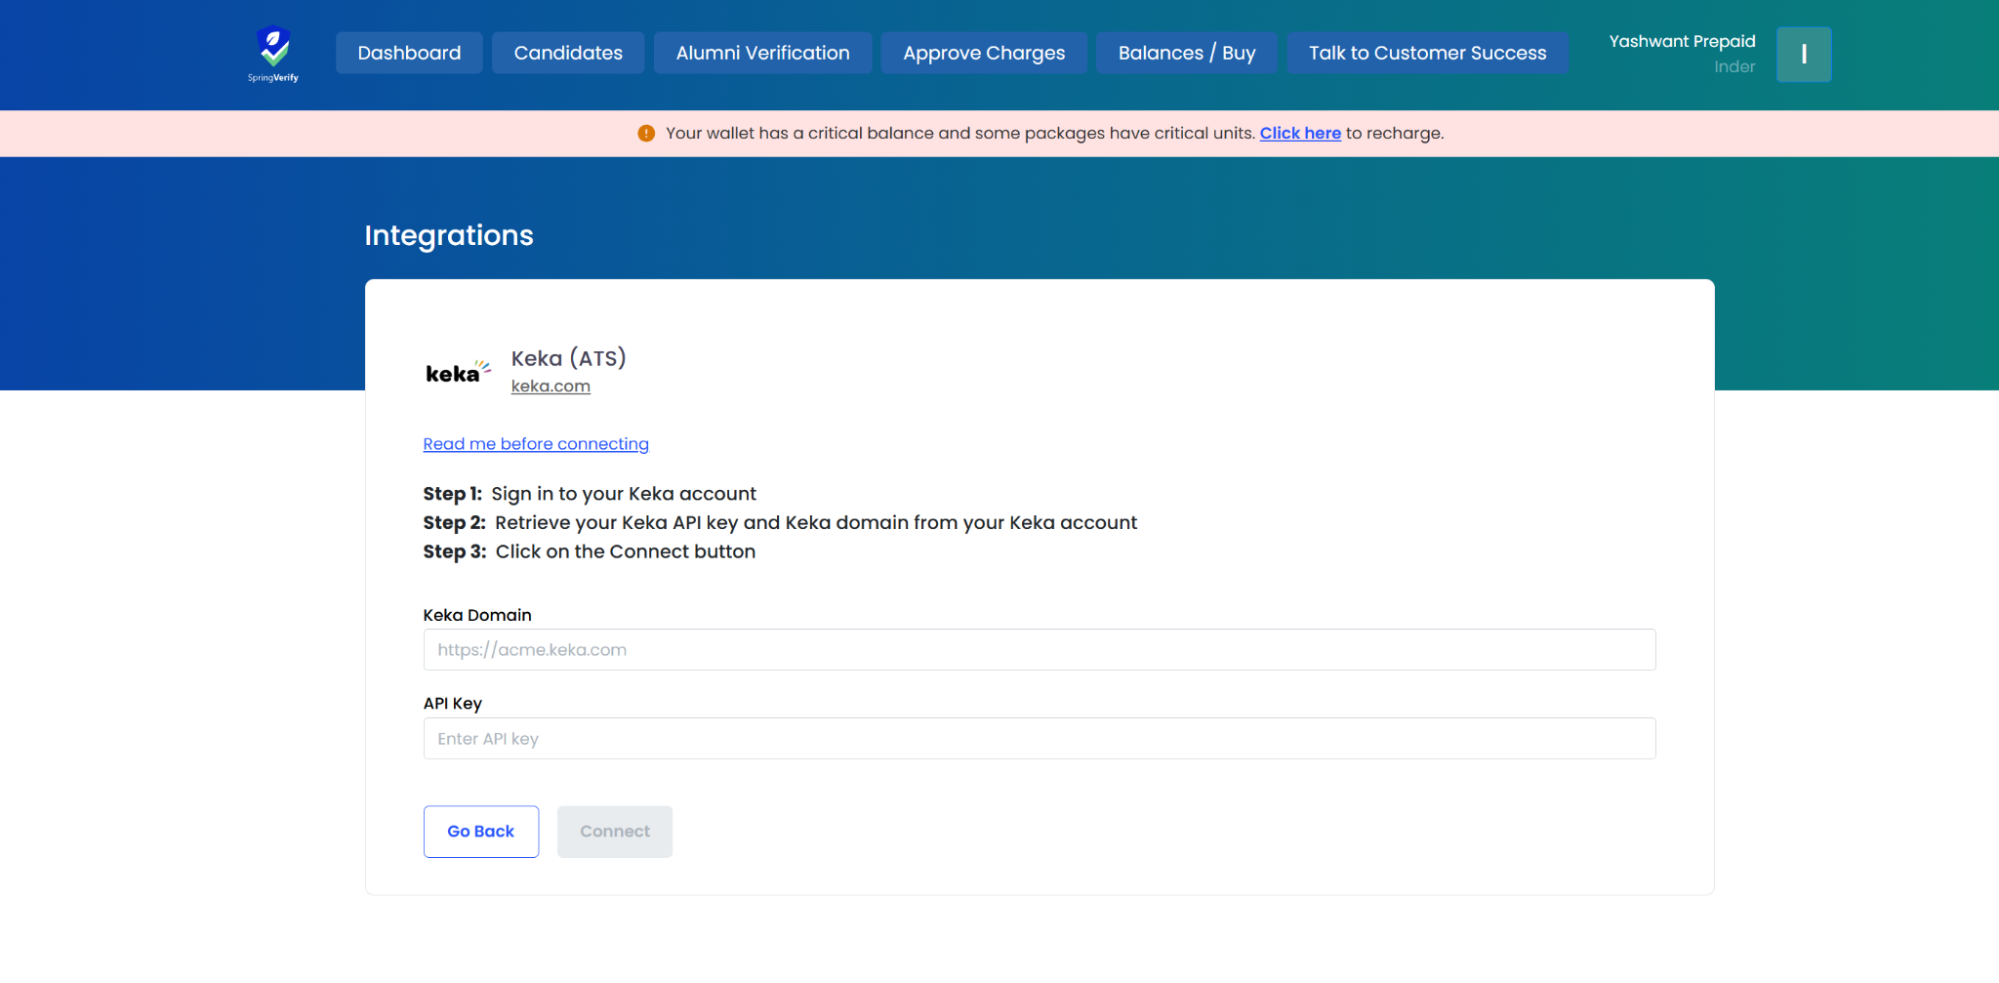1999x983 pixels.
Task: Click the Integrations page heading
Action: tap(448, 235)
